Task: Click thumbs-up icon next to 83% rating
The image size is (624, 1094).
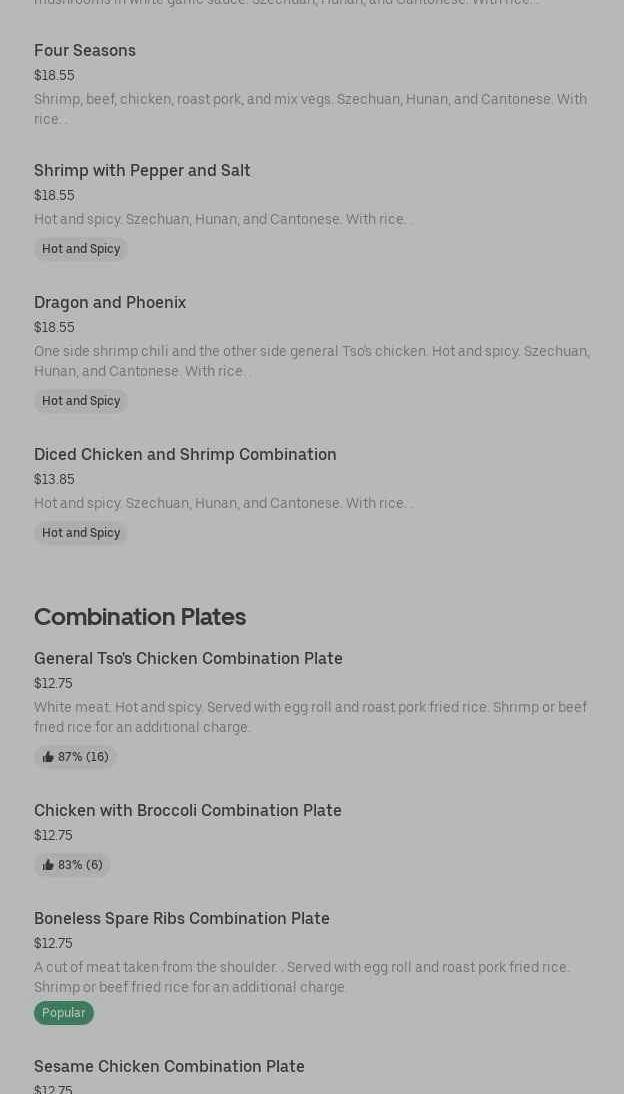Action: (x=48, y=865)
